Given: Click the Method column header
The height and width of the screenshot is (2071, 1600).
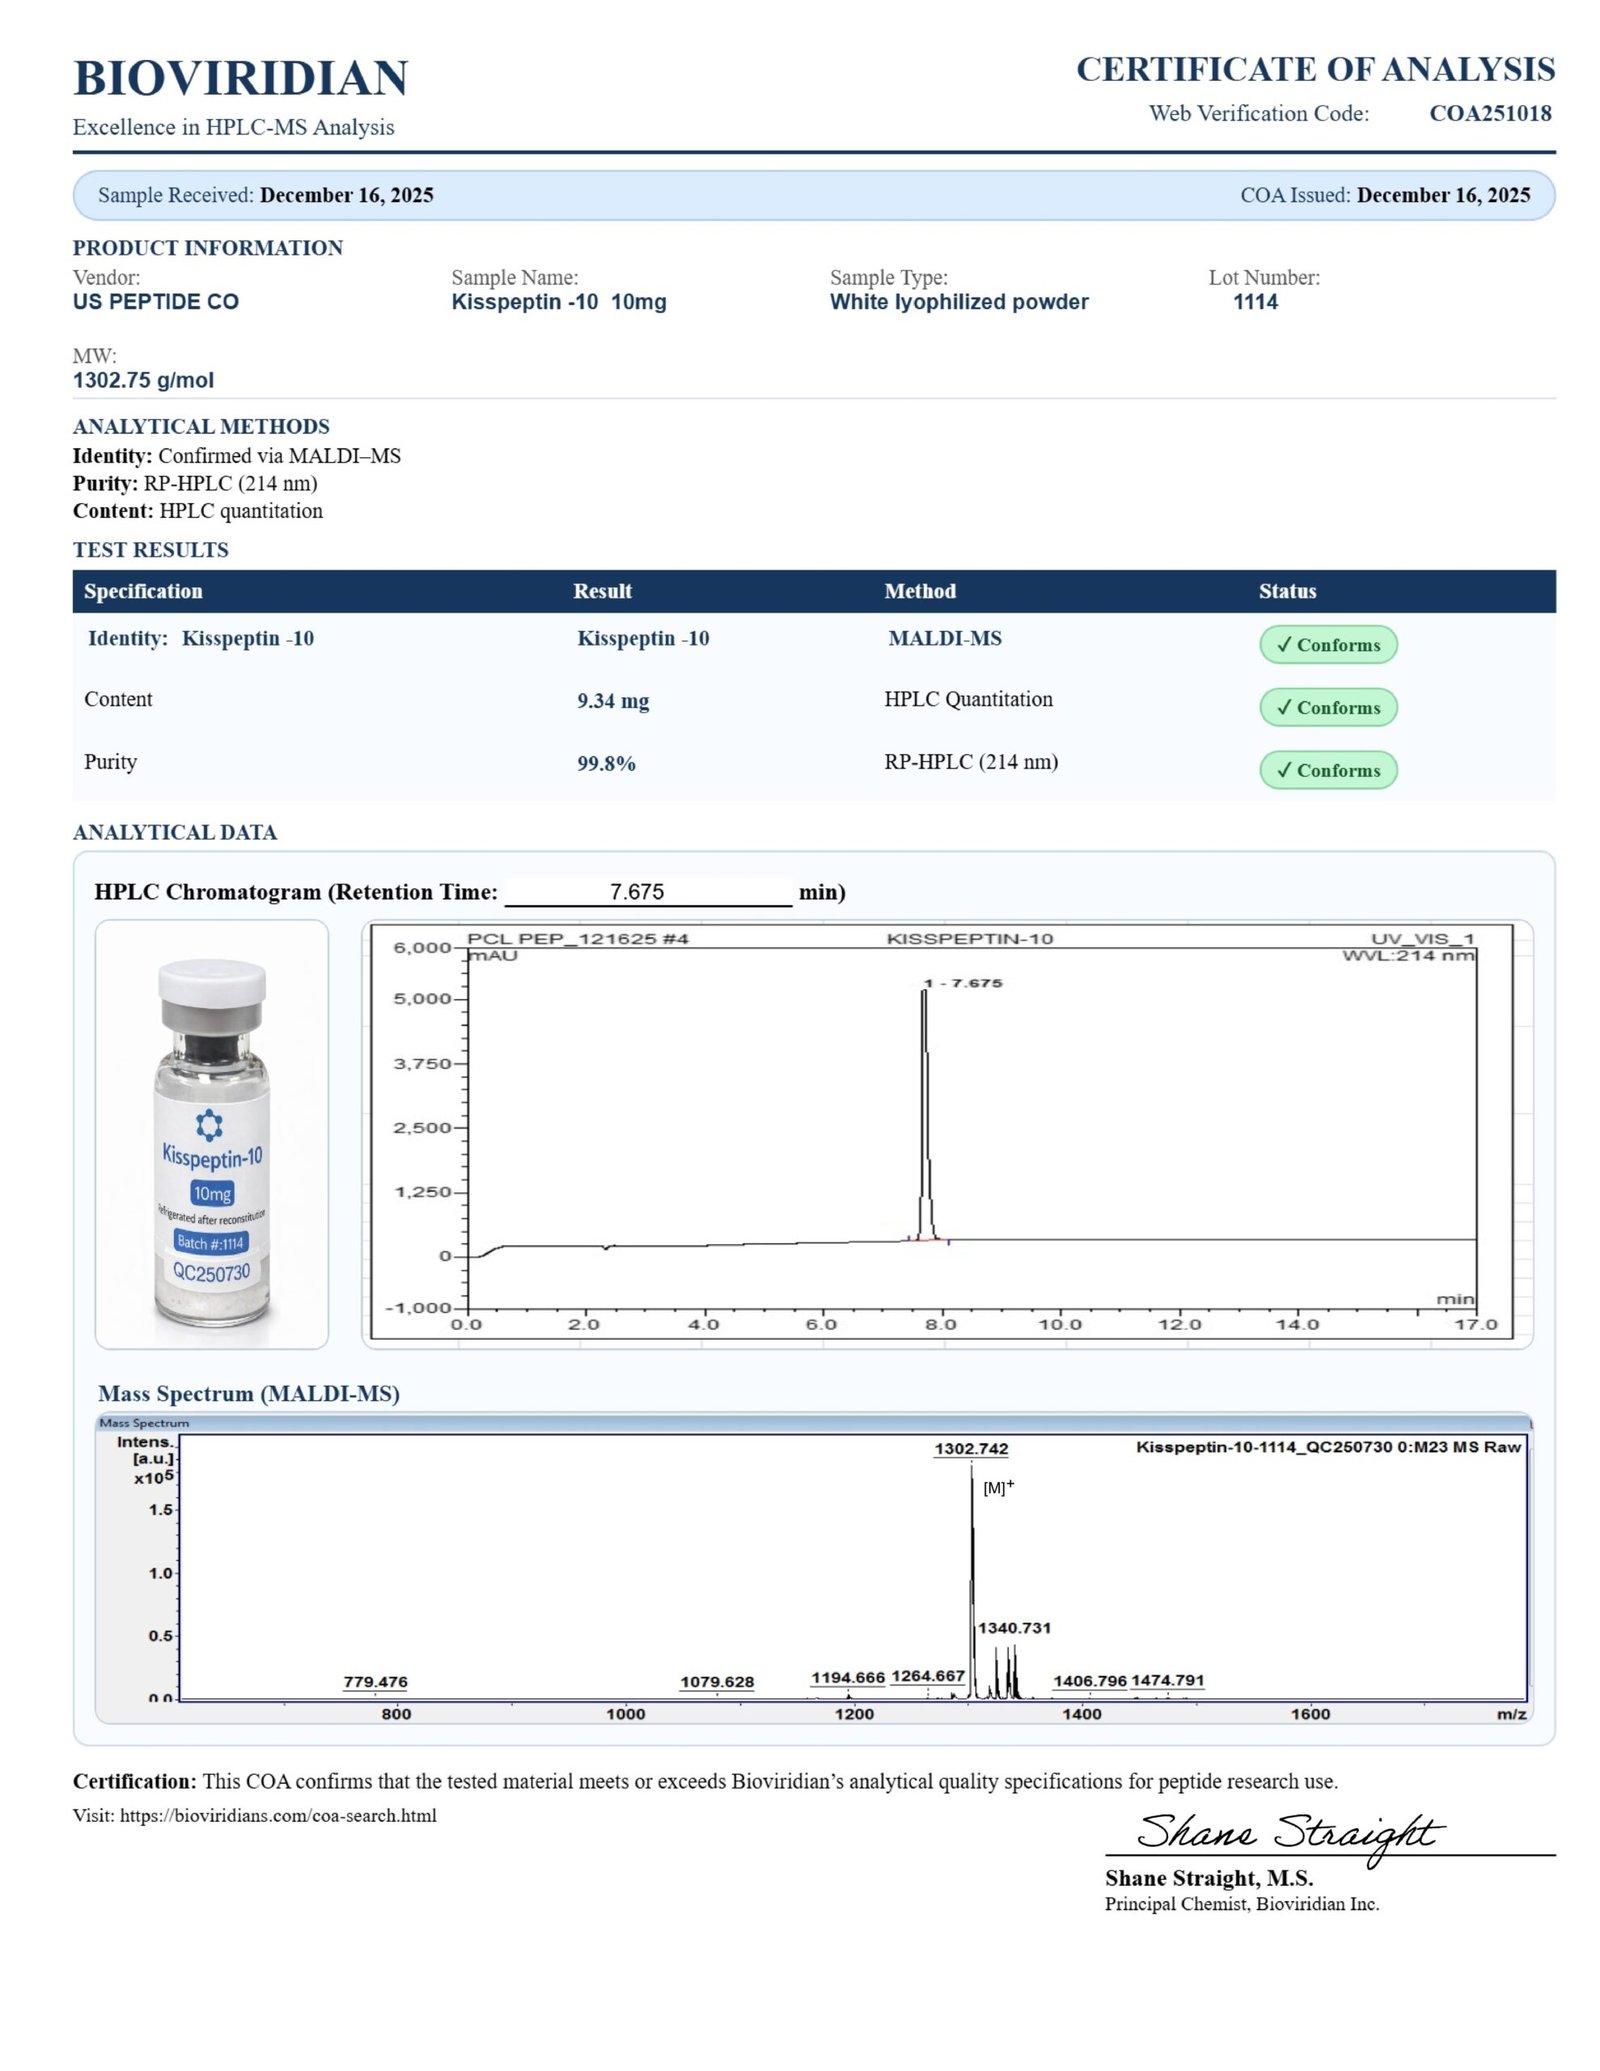Looking at the screenshot, I should (919, 591).
